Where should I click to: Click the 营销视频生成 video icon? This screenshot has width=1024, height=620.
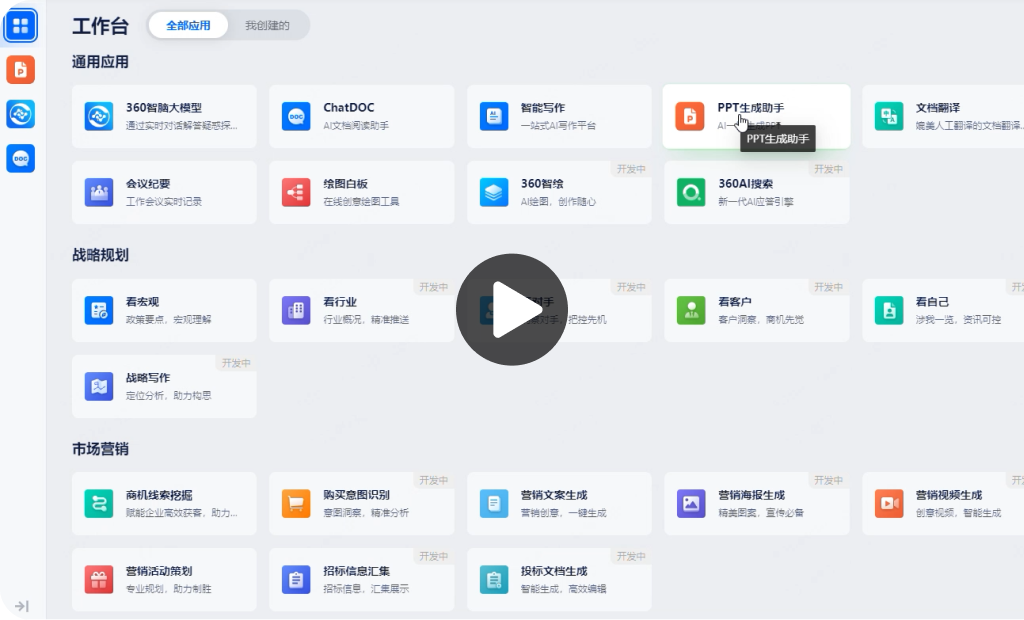[889, 504]
